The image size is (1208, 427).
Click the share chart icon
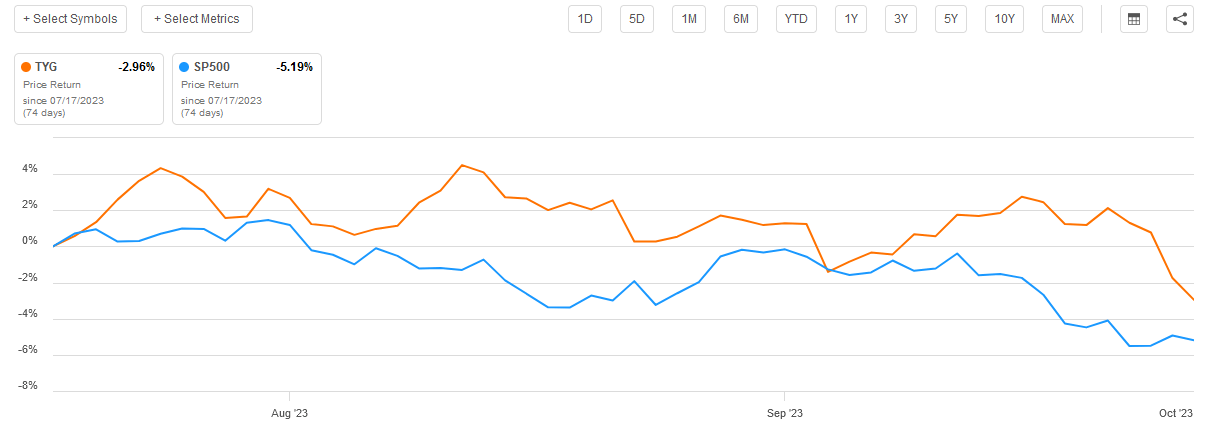(1180, 19)
